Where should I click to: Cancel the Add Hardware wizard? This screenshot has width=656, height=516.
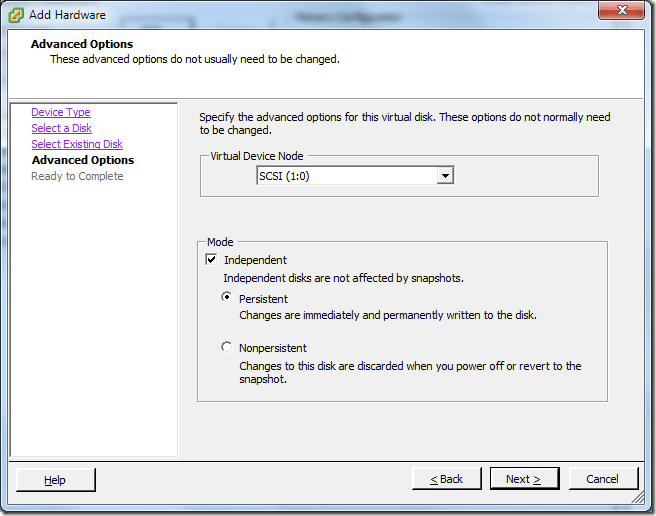coord(603,479)
